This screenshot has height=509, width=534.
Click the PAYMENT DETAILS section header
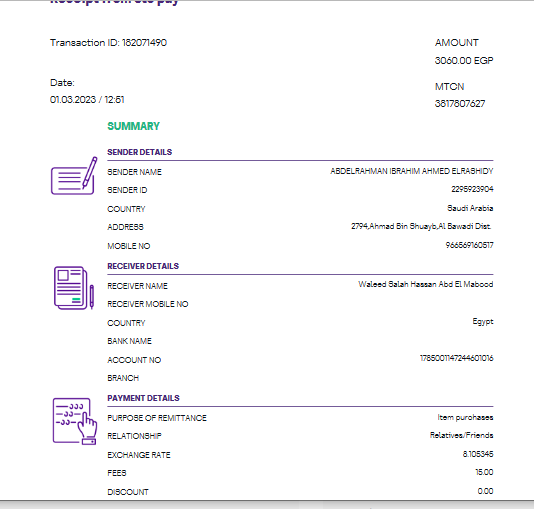point(143,398)
